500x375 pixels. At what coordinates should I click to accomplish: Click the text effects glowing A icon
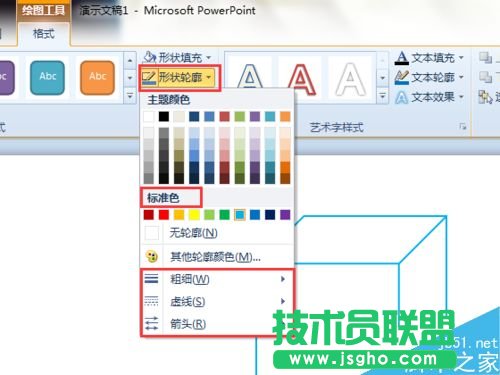tap(402, 97)
